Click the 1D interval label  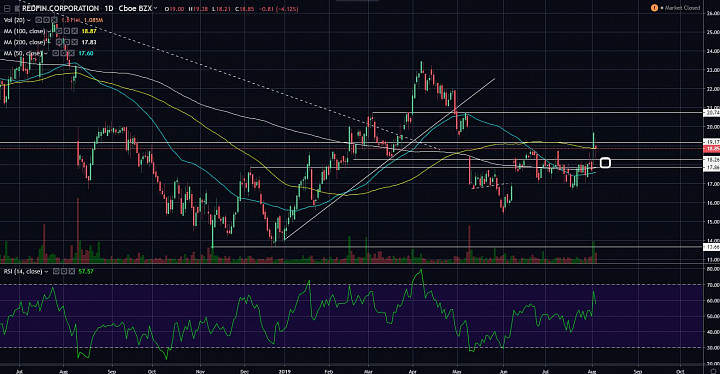click(108, 8)
